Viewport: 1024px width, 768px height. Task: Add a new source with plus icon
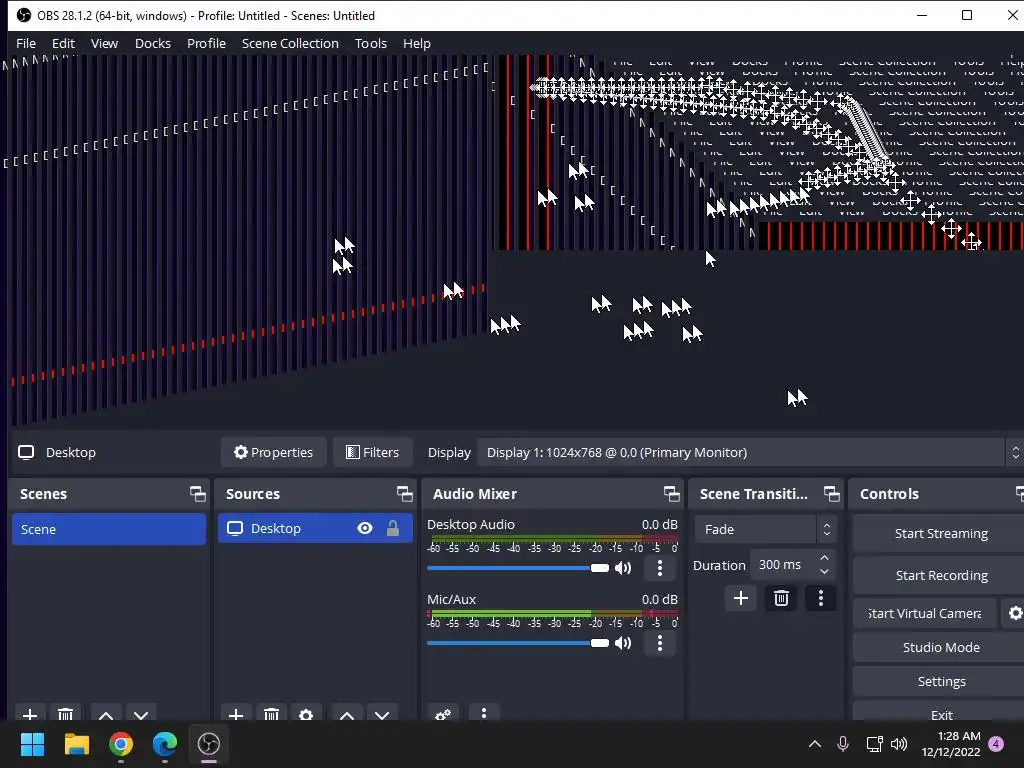[236, 714]
